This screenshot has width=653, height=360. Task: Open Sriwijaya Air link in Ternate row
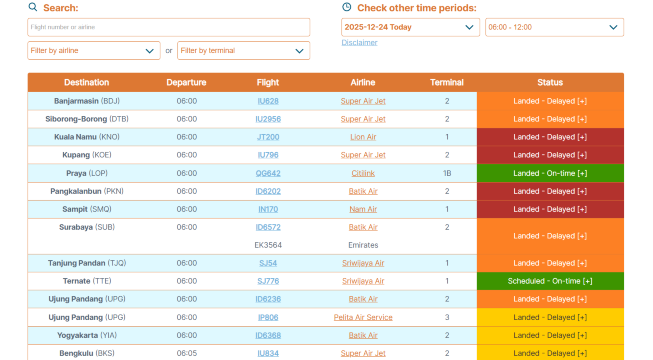pyautogui.click(x=363, y=281)
